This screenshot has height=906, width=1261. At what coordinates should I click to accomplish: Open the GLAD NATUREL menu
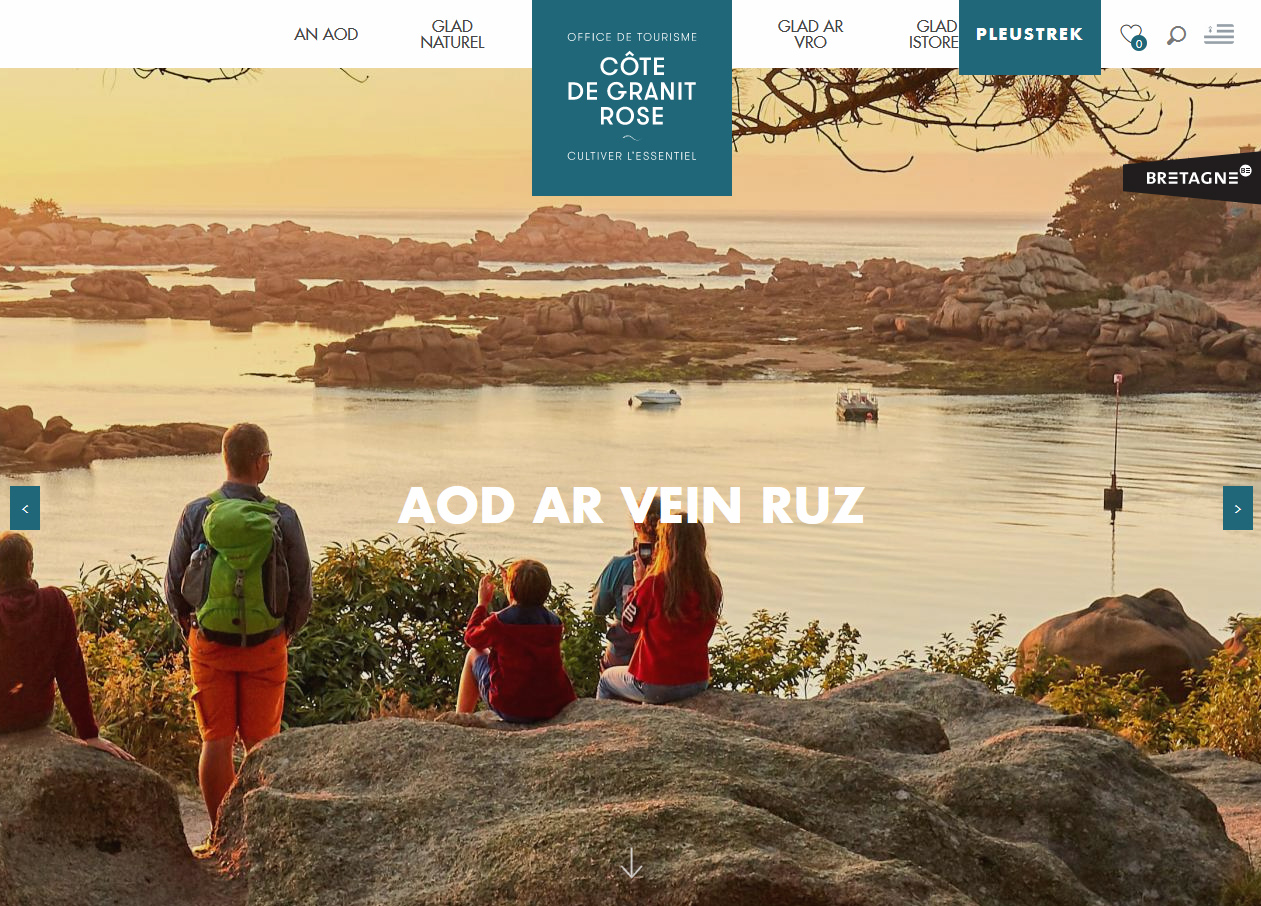[x=452, y=34]
